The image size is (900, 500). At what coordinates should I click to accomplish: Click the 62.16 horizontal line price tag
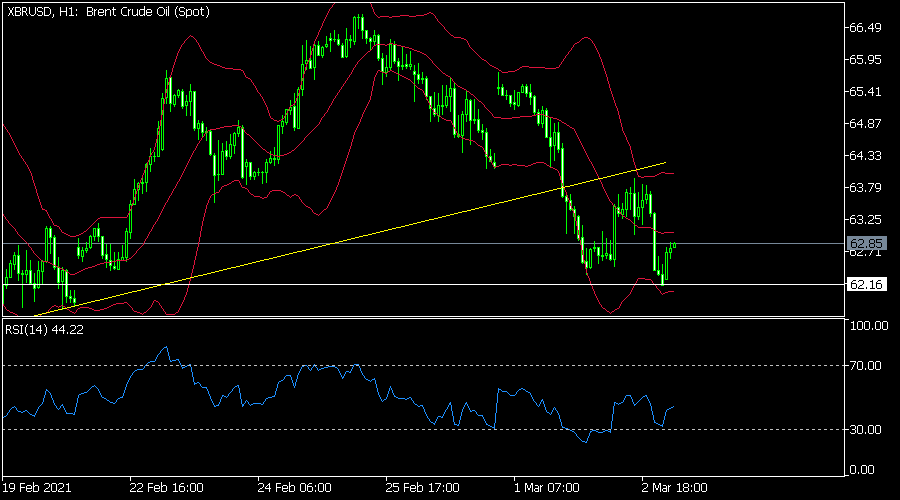coord(866,284)
